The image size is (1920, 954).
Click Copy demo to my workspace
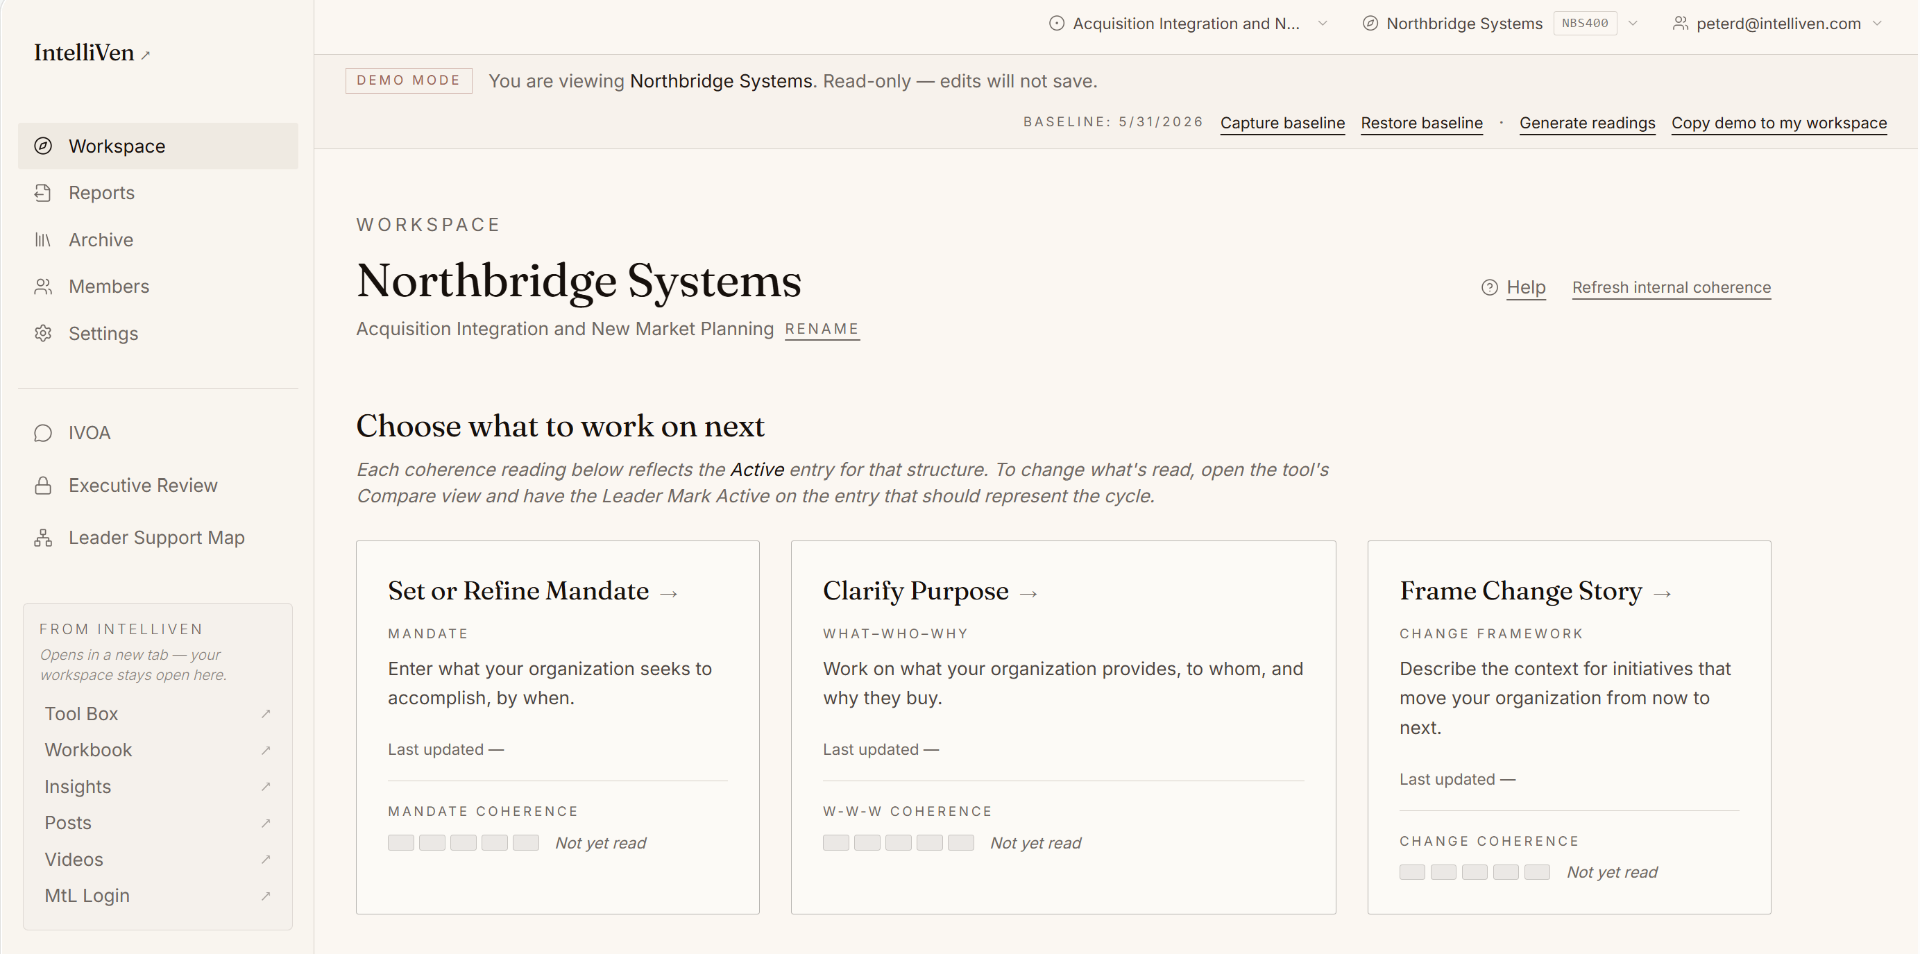1779,123
